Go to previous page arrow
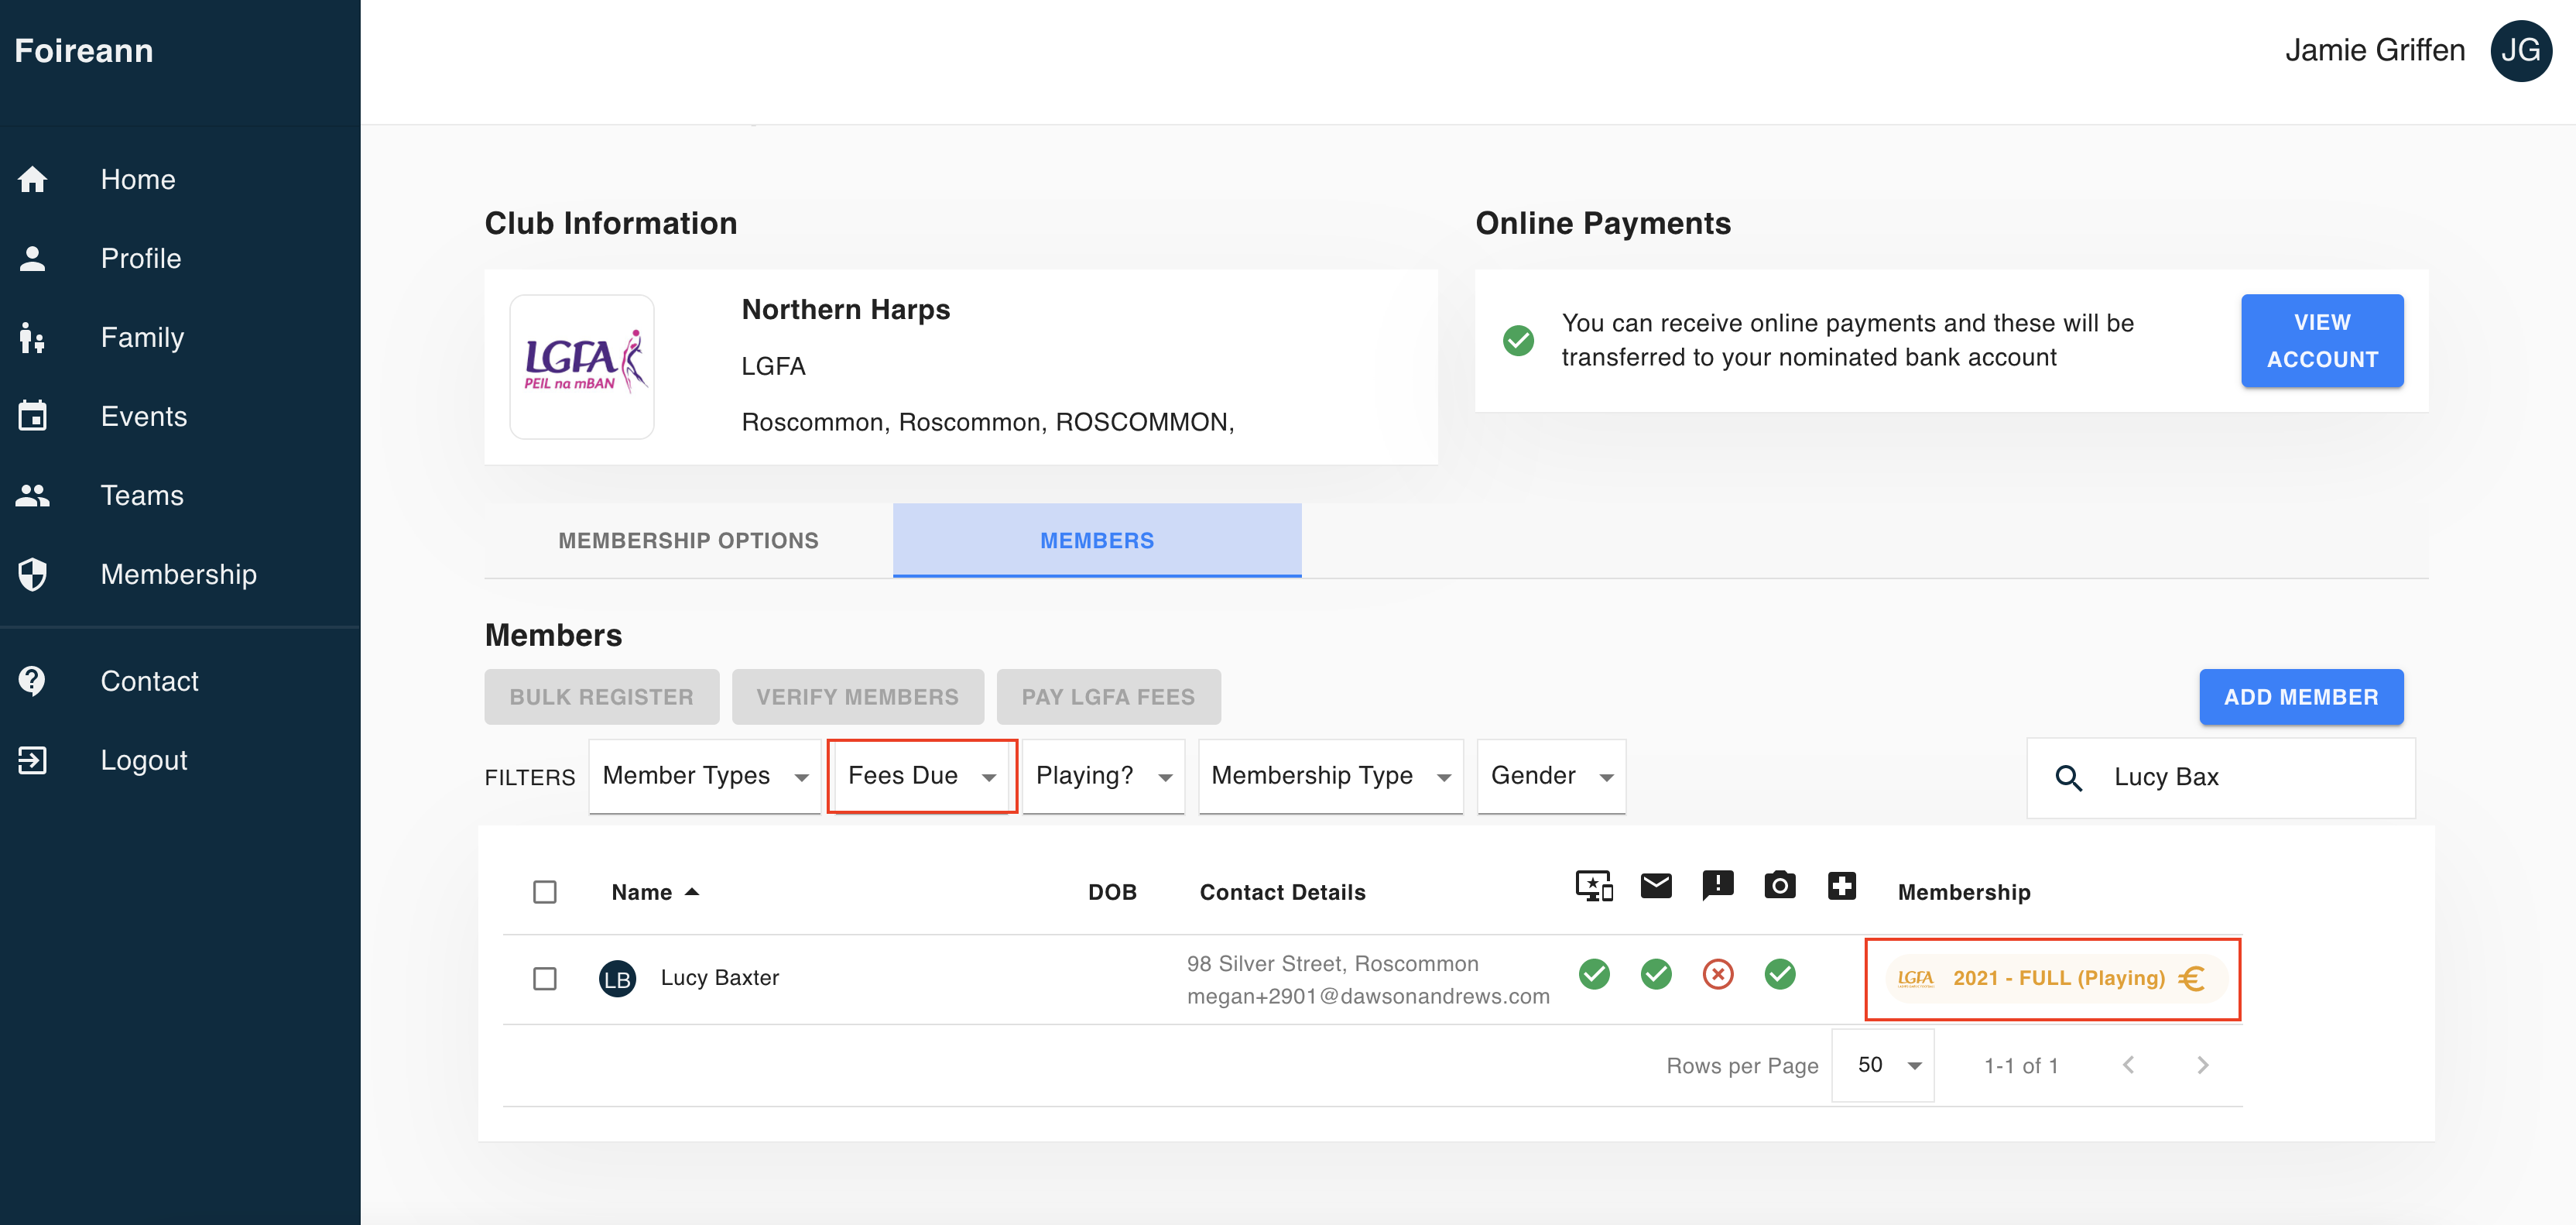The width and height of the screenshot is (2576, 1225). [2128, 1065]
